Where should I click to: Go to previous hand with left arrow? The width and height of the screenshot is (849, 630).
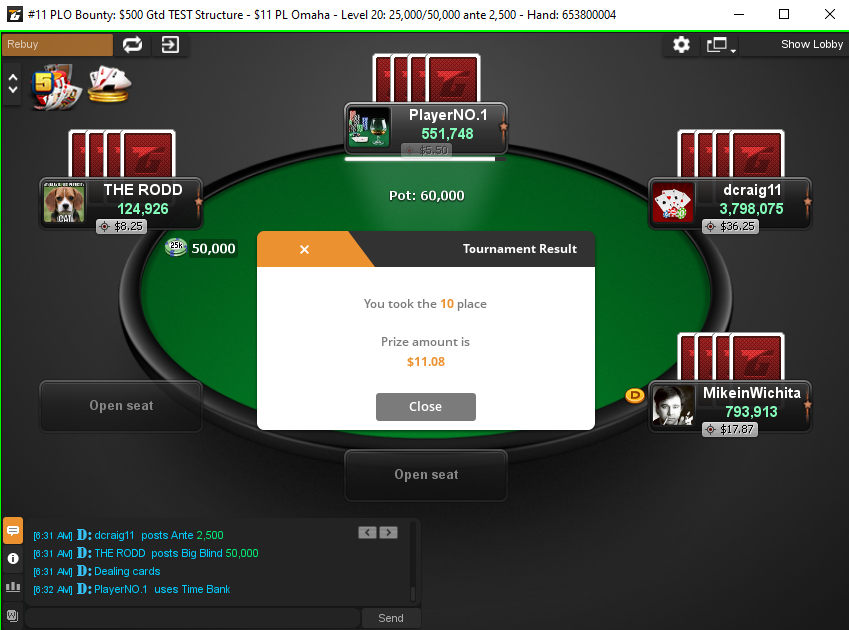[368, 533]
